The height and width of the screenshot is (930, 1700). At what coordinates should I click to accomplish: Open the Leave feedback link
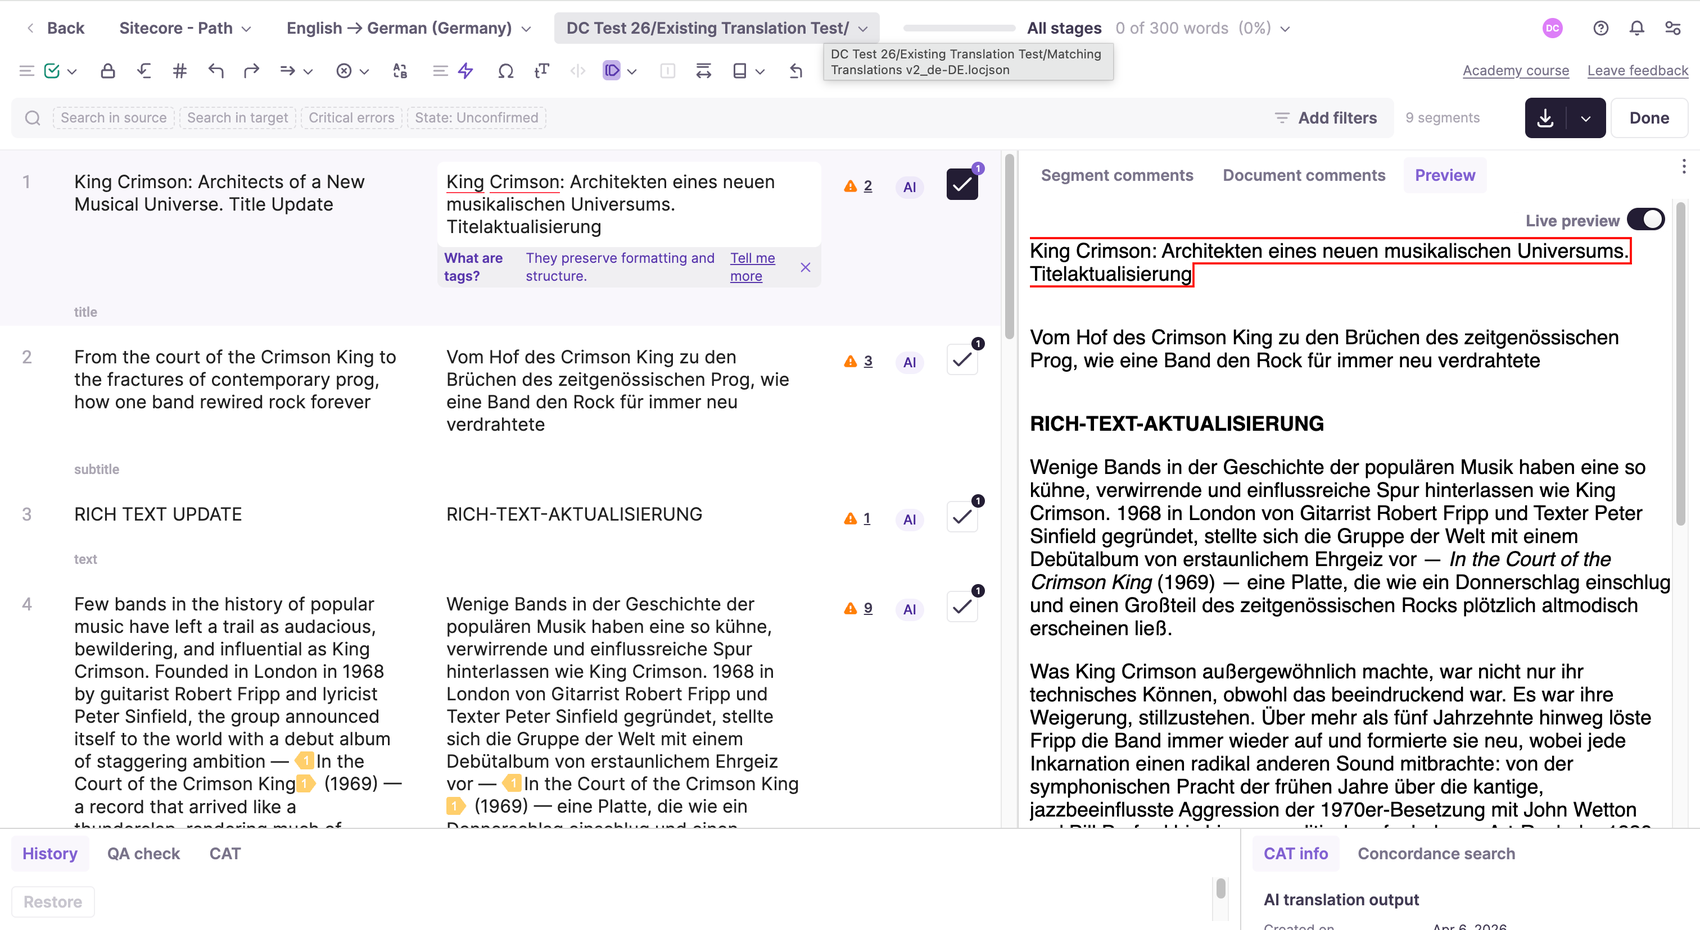coord(1638,71)
